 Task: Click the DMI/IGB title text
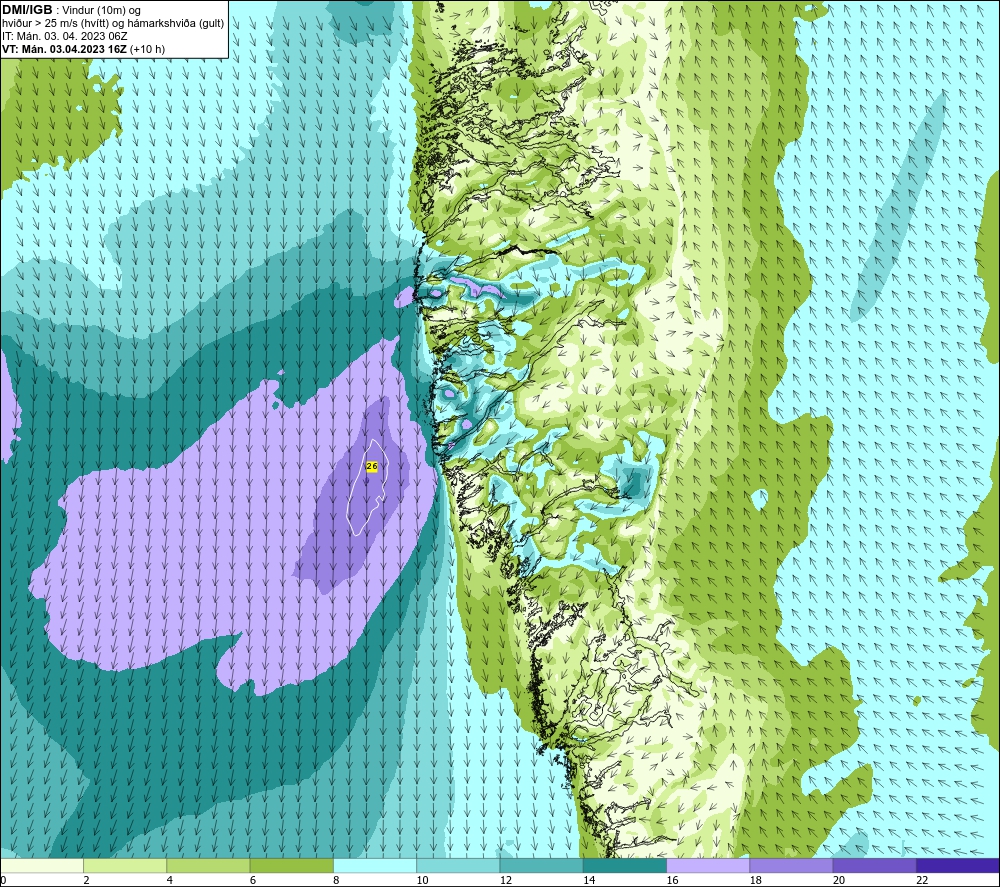[x=27, y=10]
